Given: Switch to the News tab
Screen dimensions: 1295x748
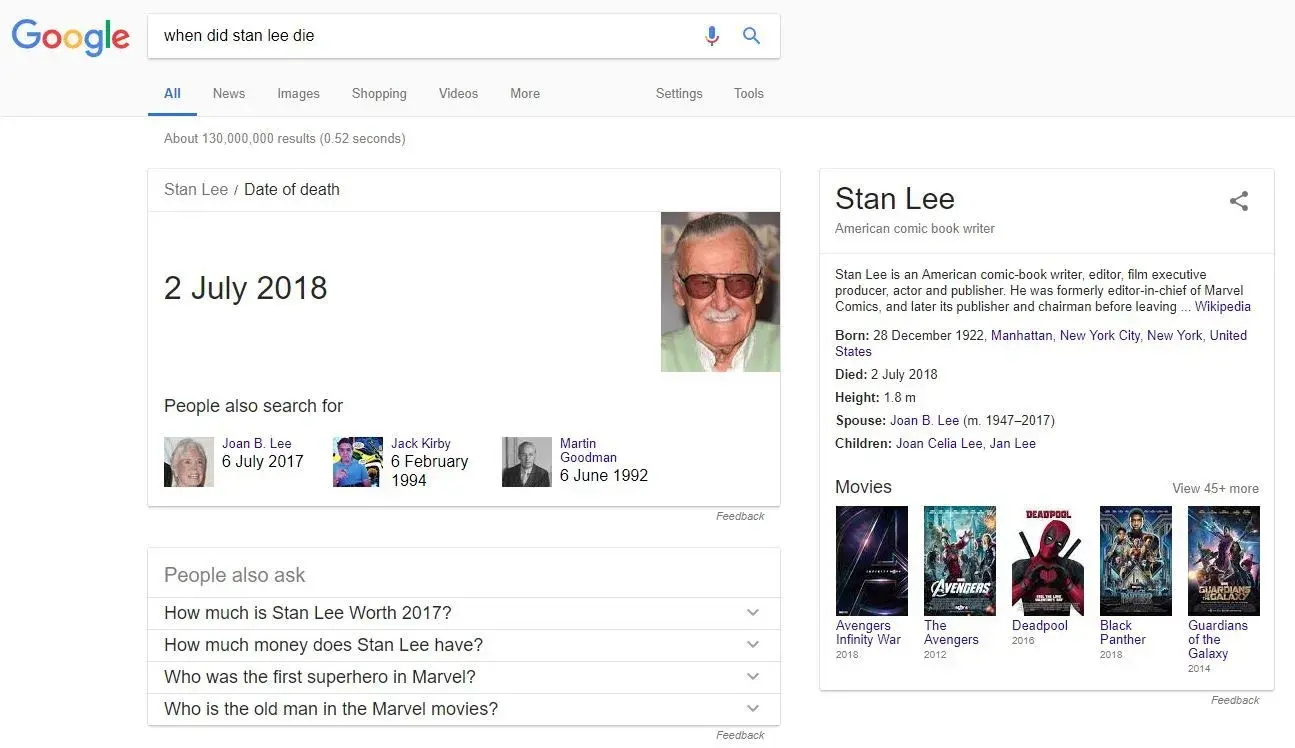Looking at the screenshot, I should click(228, 93).
